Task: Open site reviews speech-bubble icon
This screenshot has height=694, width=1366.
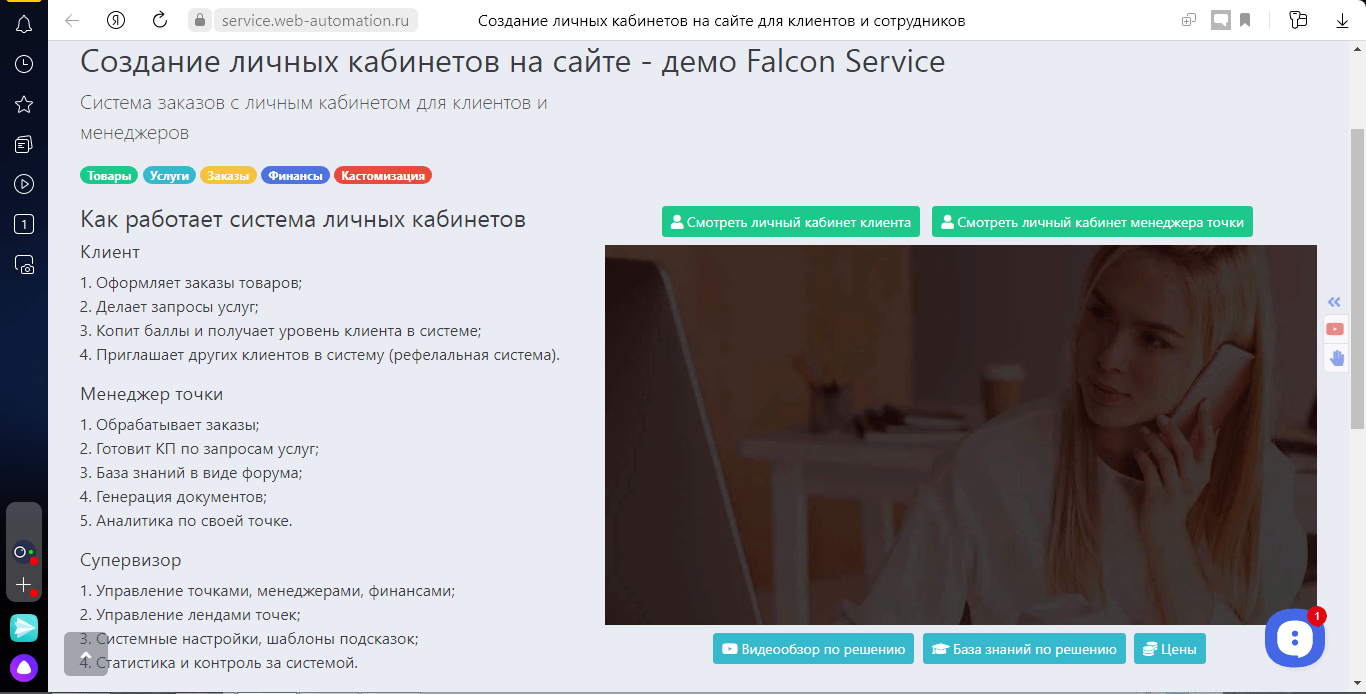Action: click(x=1220, y=20)
